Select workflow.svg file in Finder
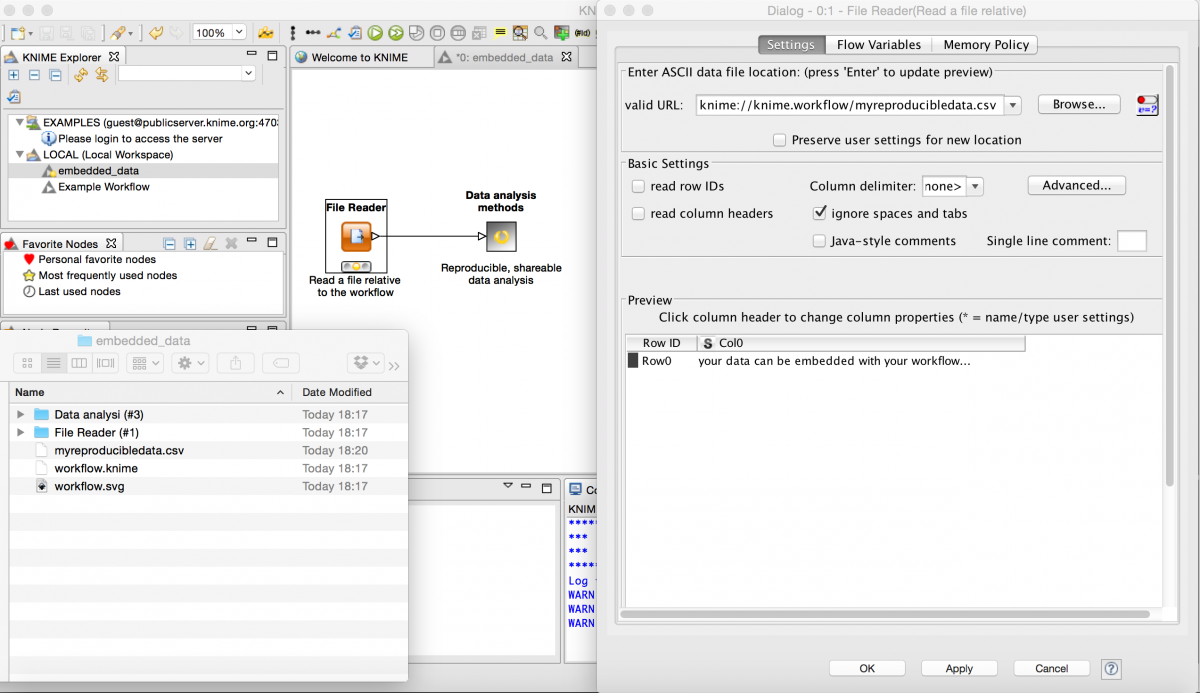The height and width of the screenshot is (693, 1200). [89, 486]
